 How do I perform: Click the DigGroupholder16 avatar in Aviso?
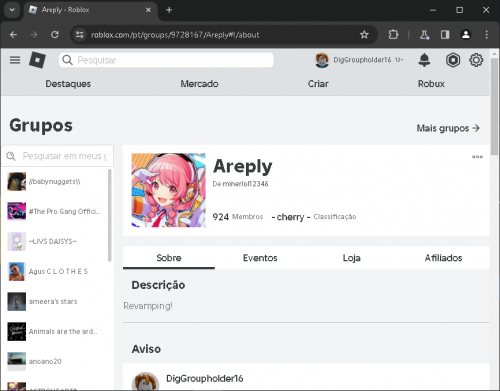point(145,381)
